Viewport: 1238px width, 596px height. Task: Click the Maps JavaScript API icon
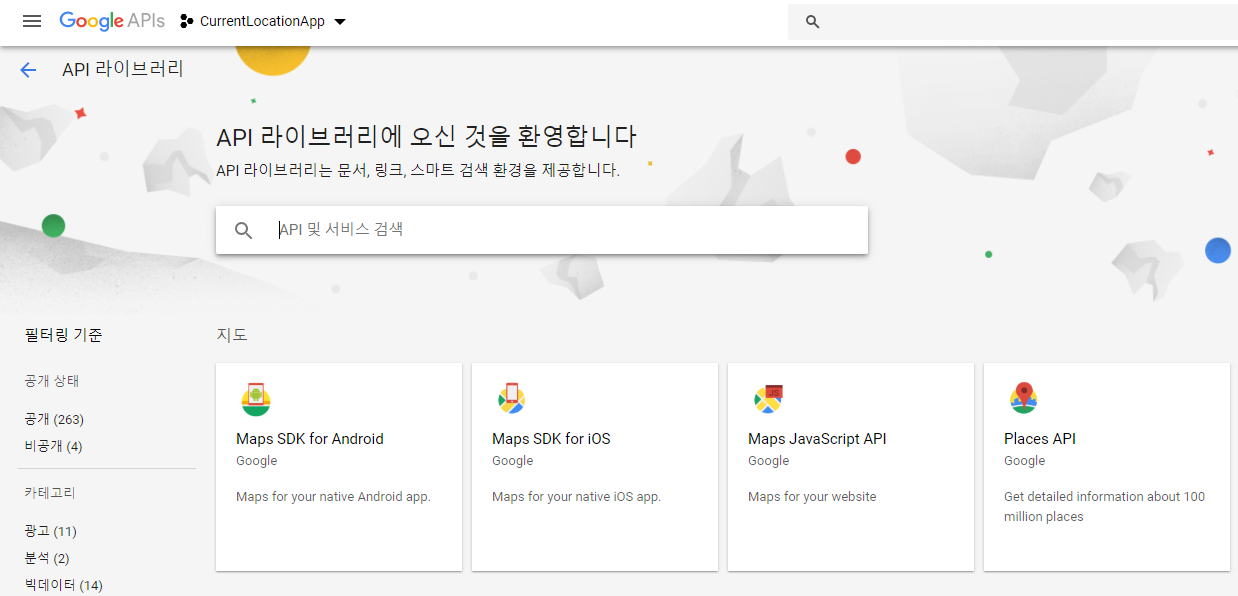coord(768,399)
